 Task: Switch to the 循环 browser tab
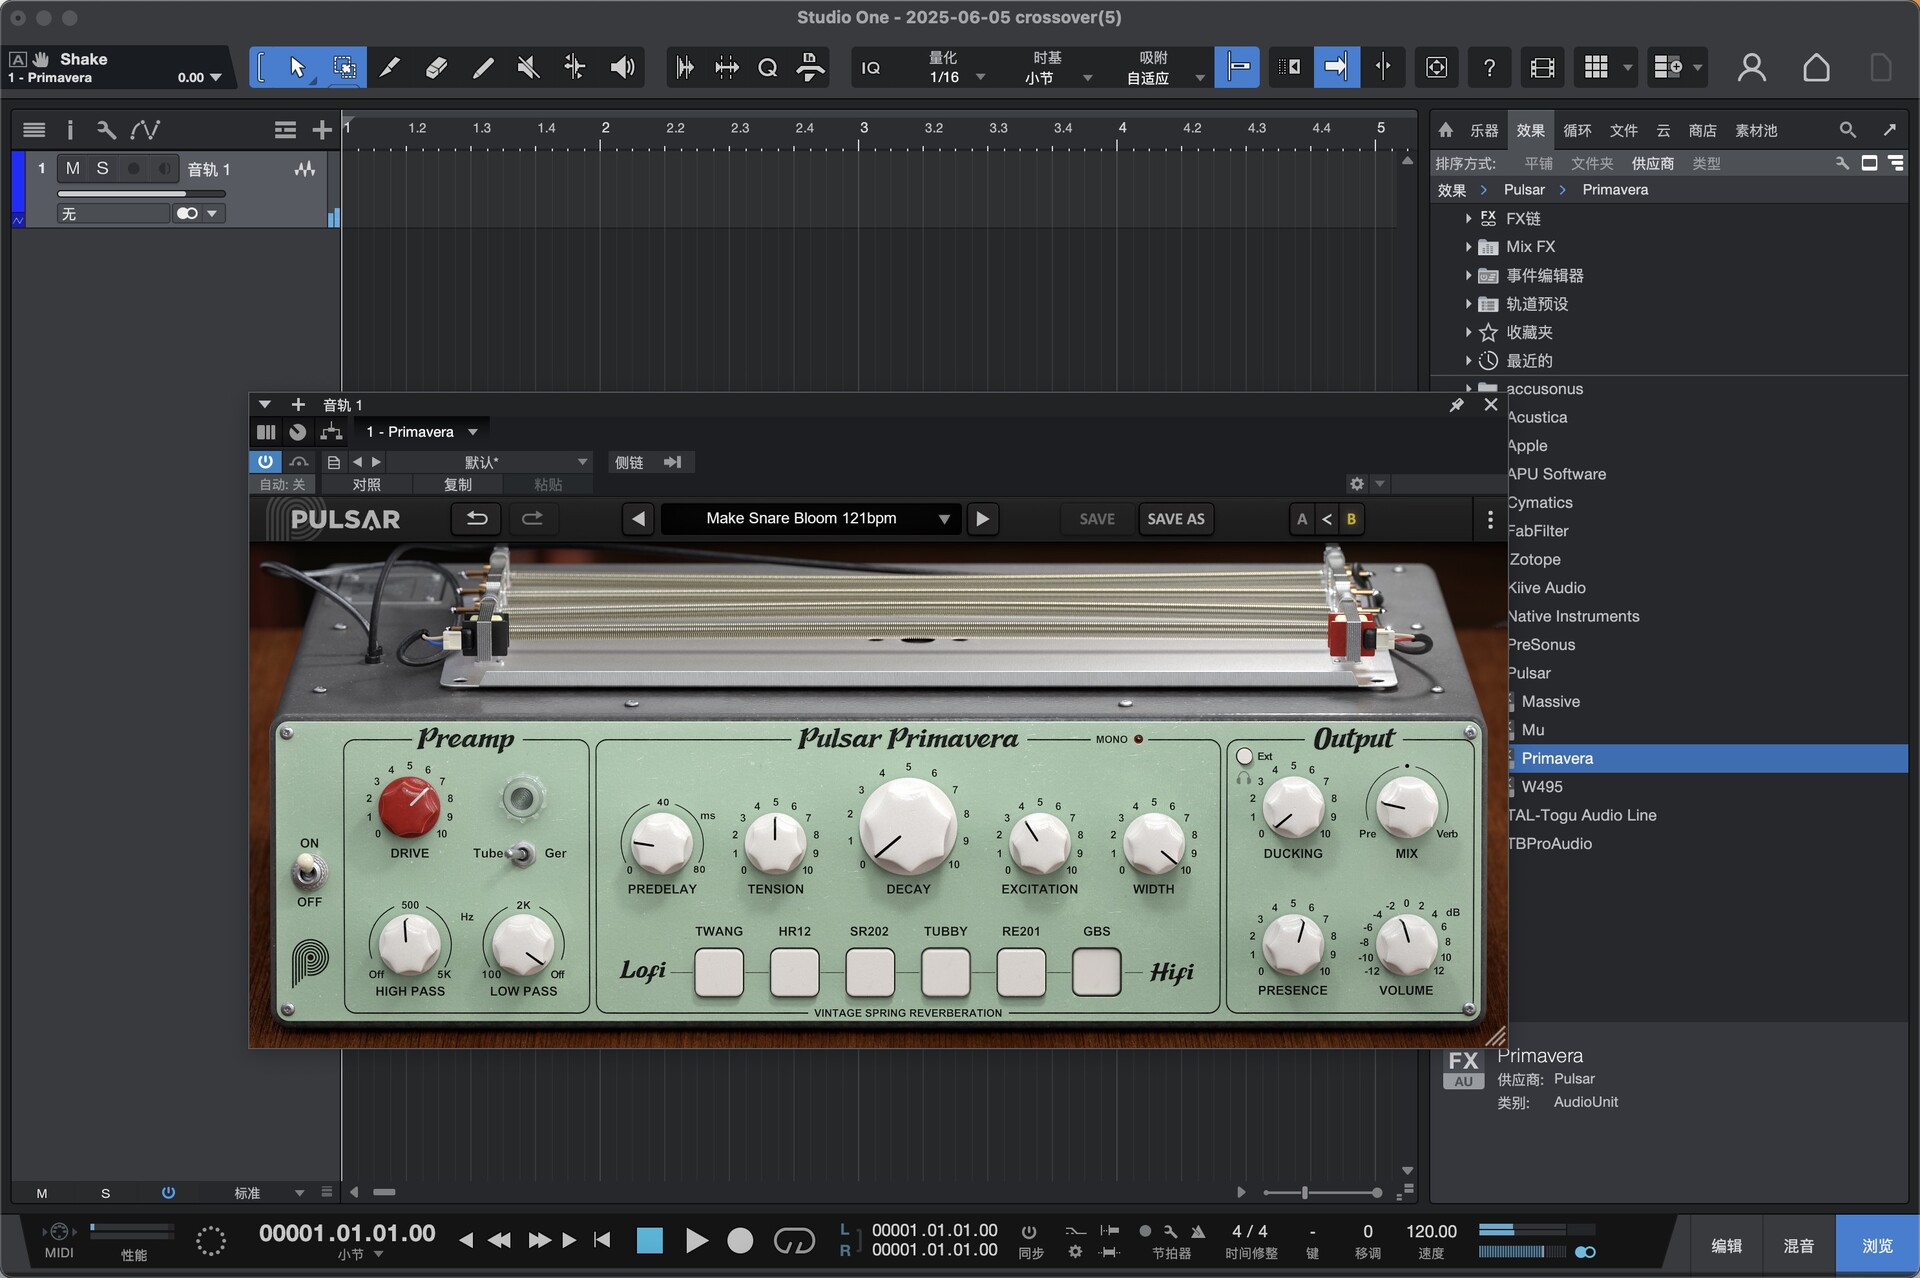pyautogui.click(x=1577, y=130)
